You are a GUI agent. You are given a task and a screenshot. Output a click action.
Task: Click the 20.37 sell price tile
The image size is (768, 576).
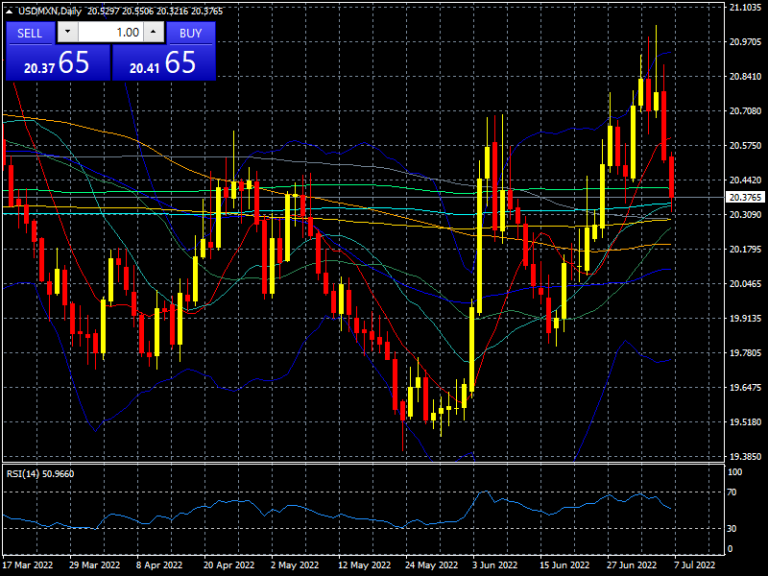pyautogui.click(x=56, y=63)
